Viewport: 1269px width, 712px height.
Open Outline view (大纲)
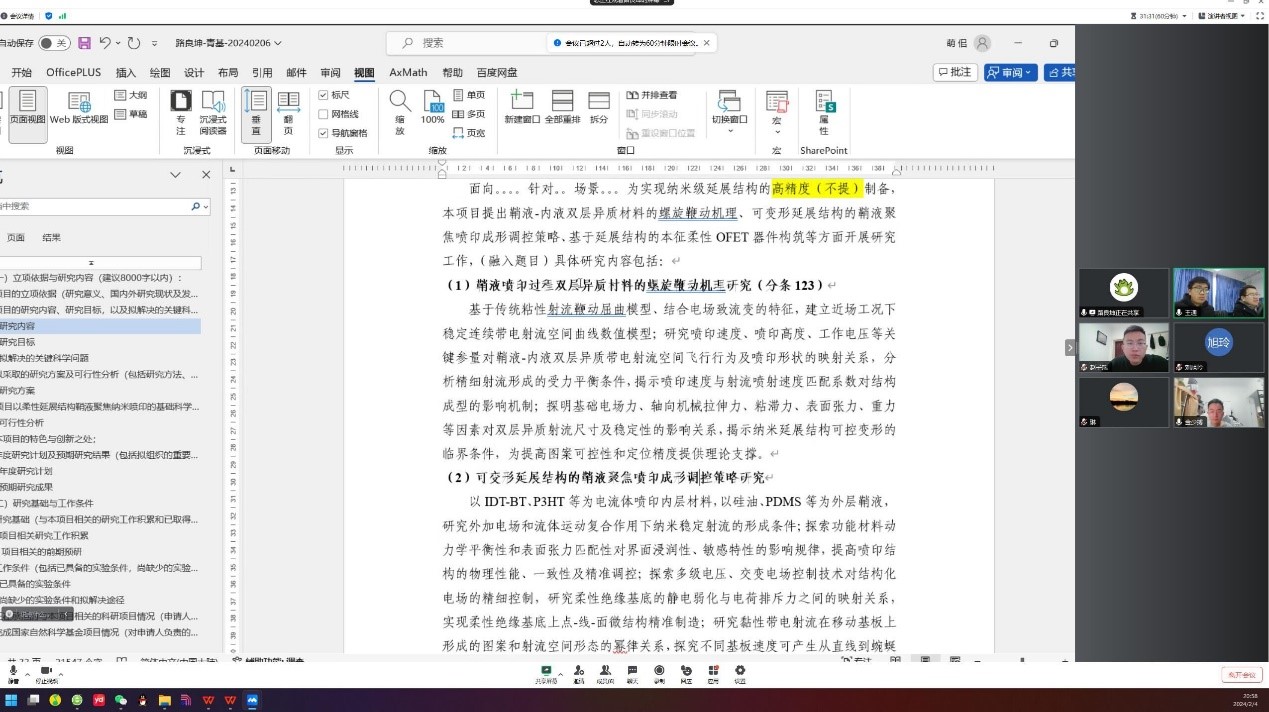(x=129, y=95)
